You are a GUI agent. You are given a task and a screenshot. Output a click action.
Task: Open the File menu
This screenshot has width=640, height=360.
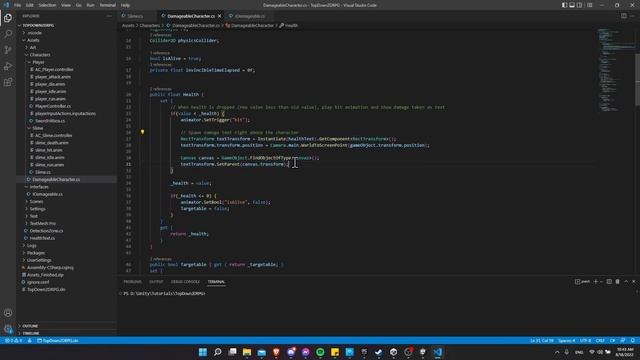click(x=17, y=5)
